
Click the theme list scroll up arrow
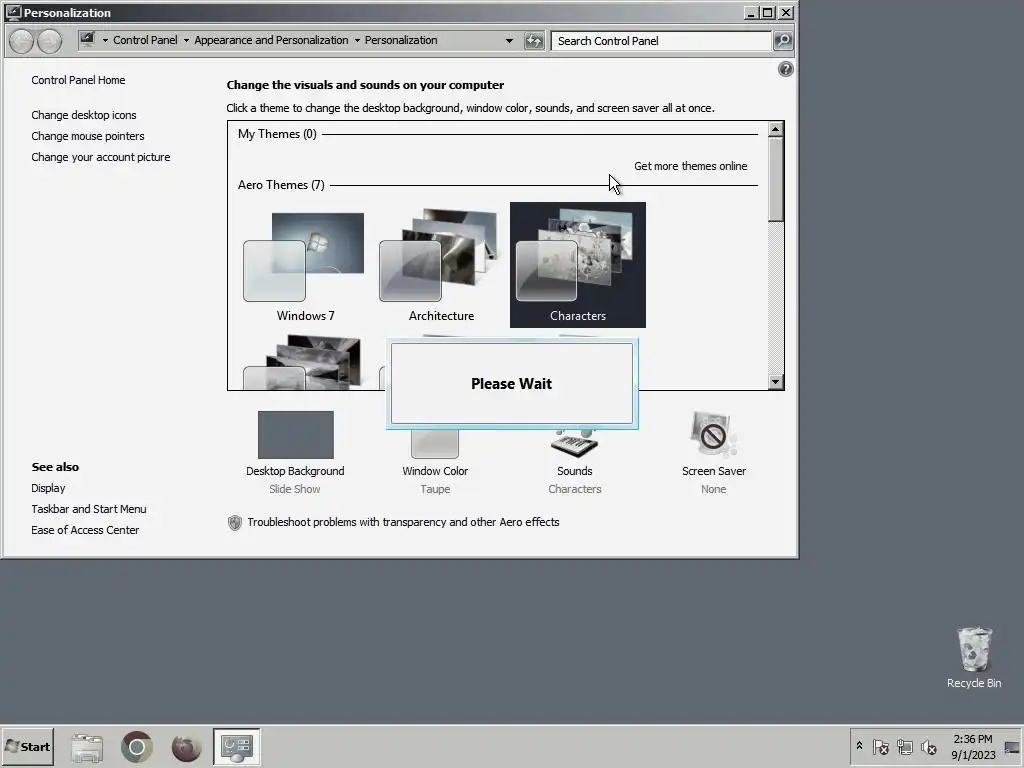[x=776, y=129]
